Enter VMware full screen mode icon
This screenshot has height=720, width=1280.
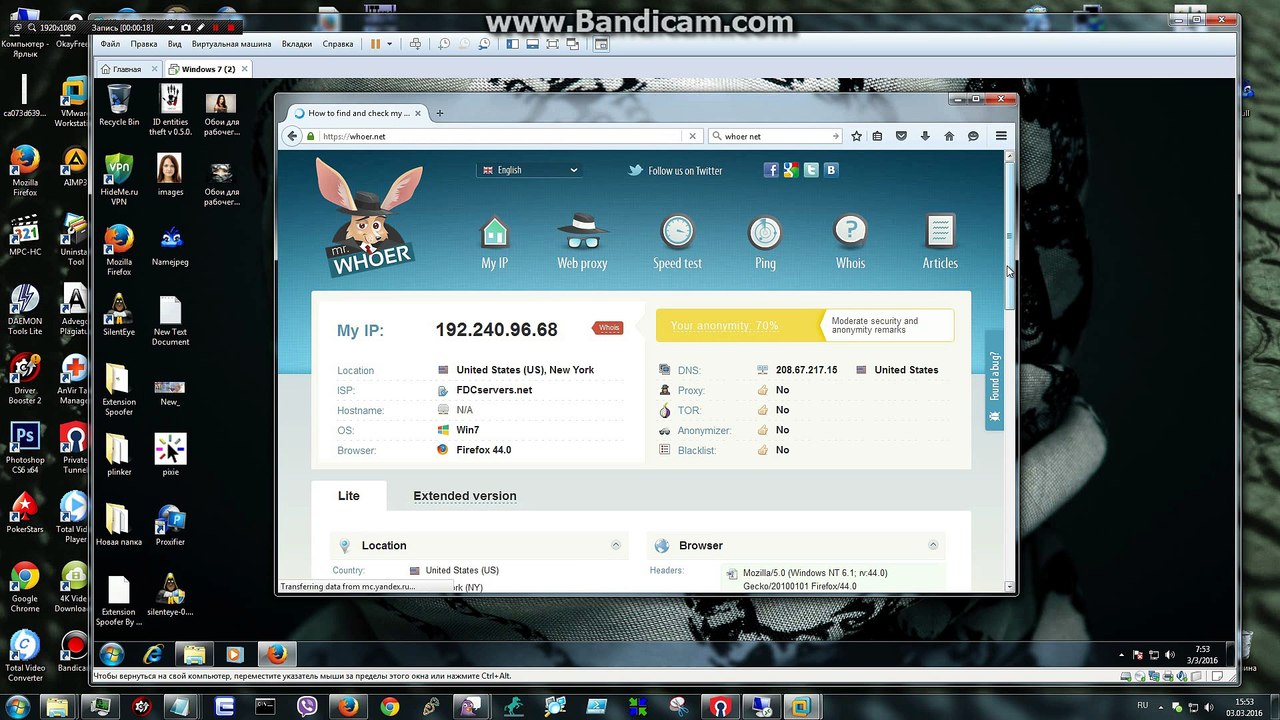point(552,44)
